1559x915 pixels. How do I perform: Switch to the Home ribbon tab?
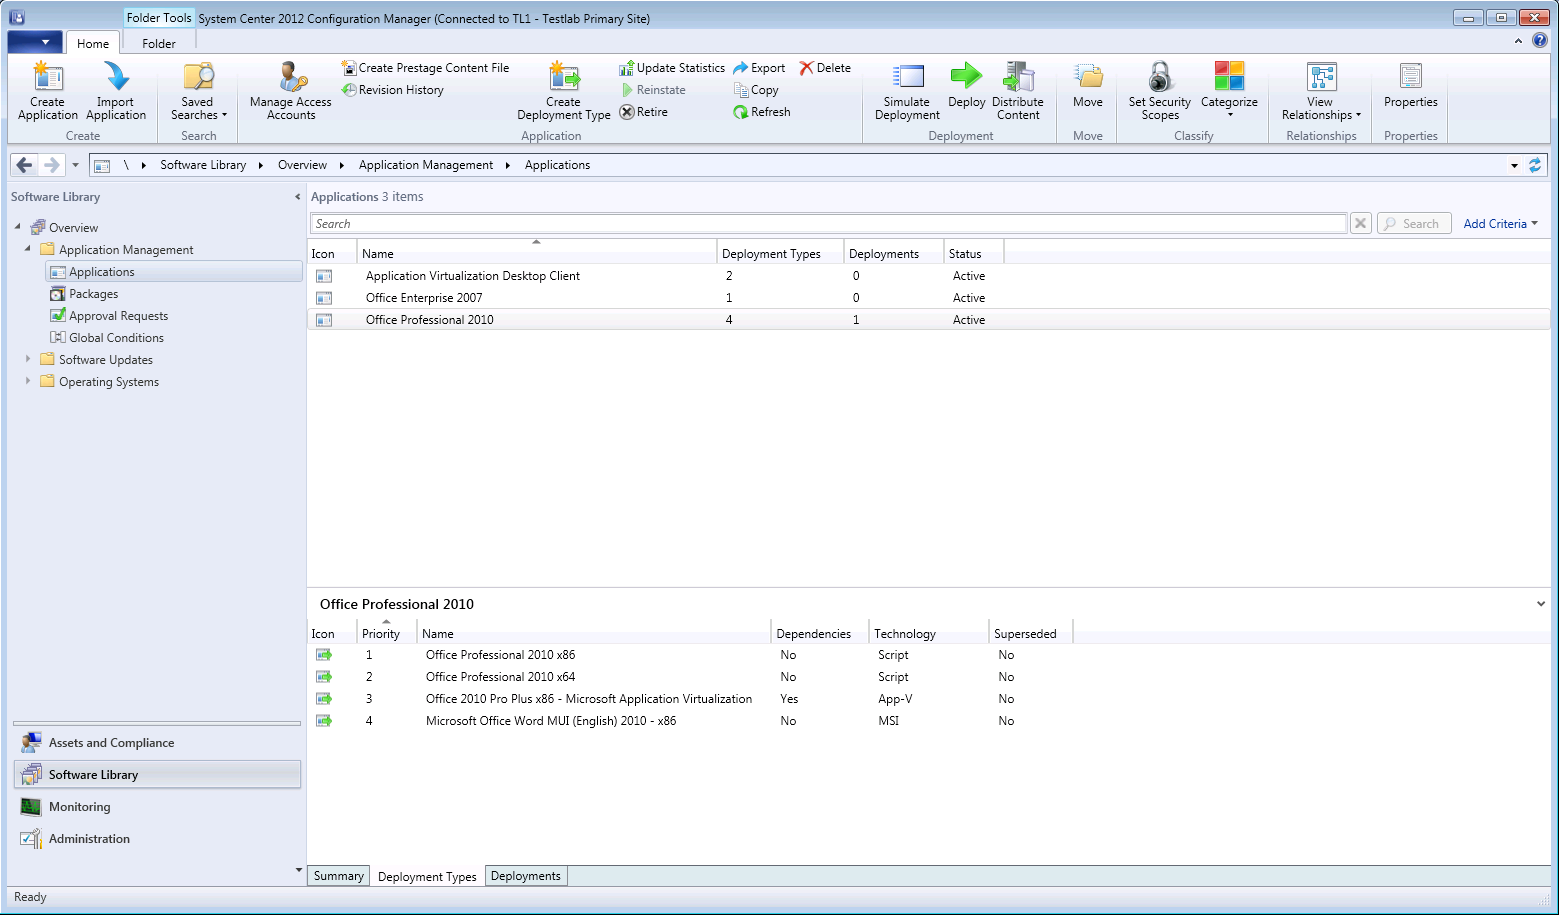pyautogui.click(x=93, y=43)
